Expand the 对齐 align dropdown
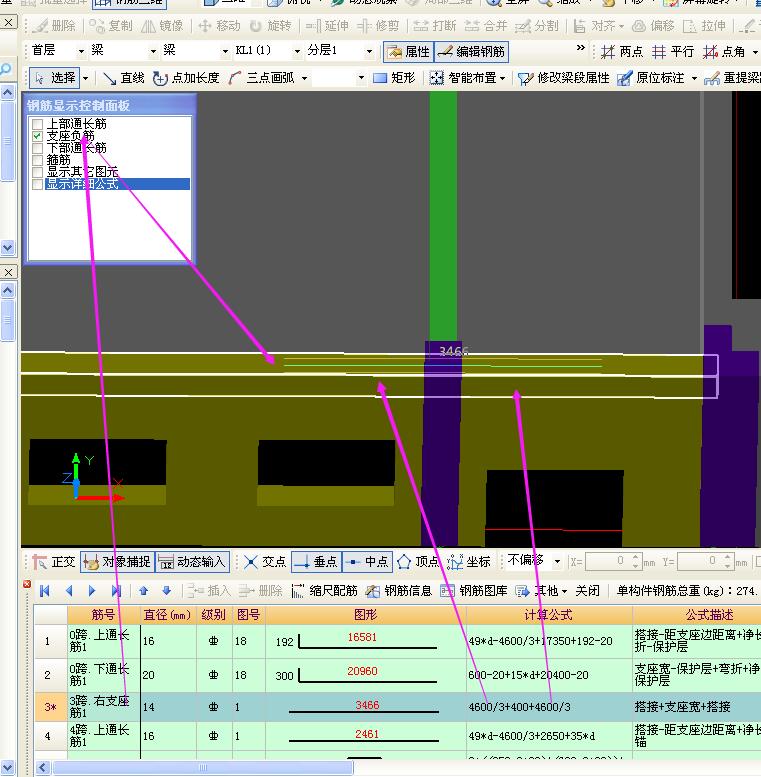The width and height of the screenshot is (761, 777). [621, 26]
